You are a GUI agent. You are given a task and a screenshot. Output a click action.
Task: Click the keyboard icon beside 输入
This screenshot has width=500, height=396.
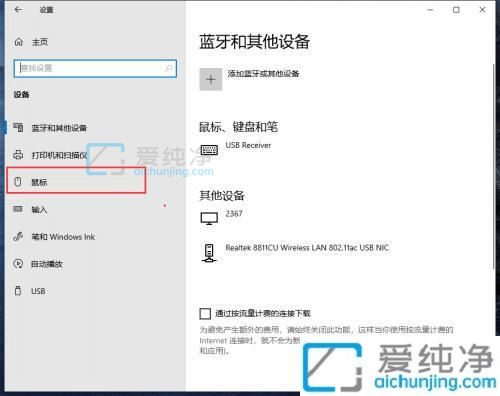coord(18,209)
